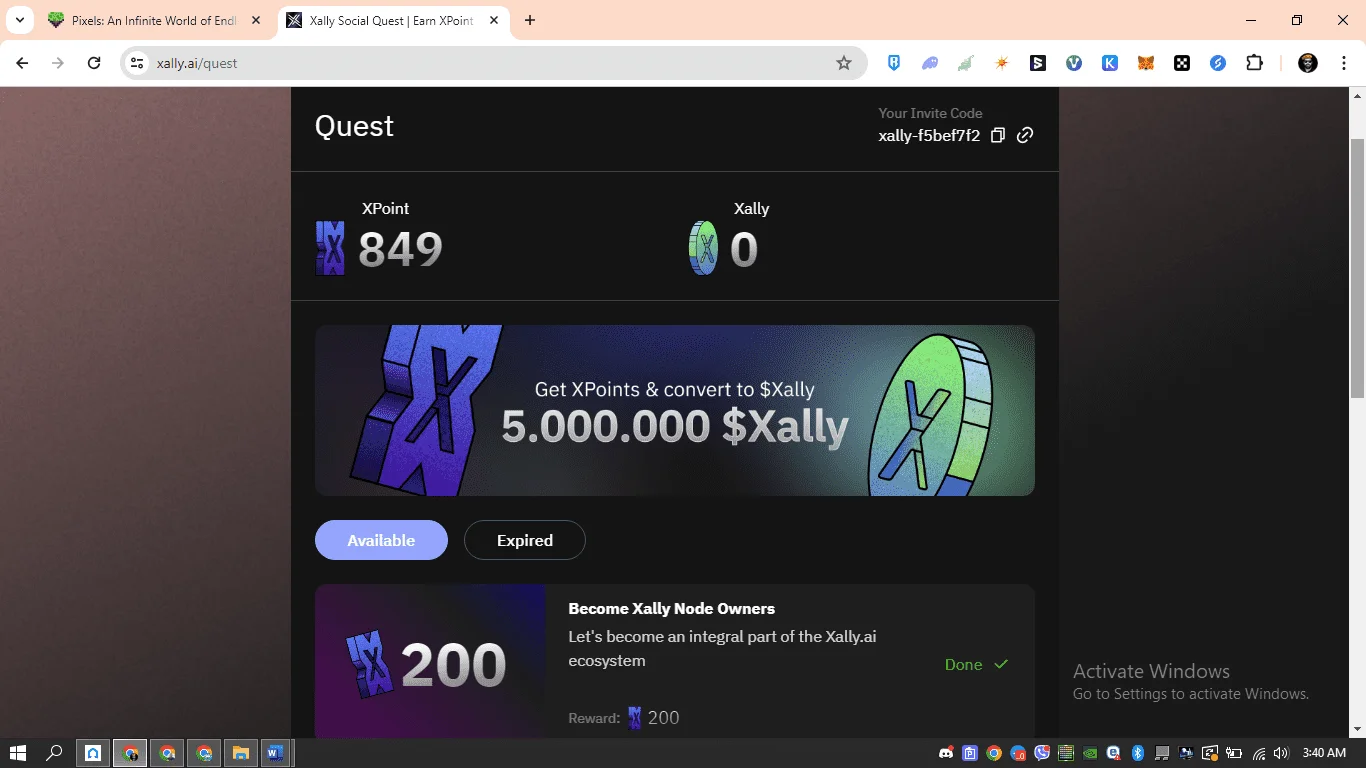The height and width of the screenshot is (768, 1366).
Task: Open the Windows Start menu
Action: point(18,753)
